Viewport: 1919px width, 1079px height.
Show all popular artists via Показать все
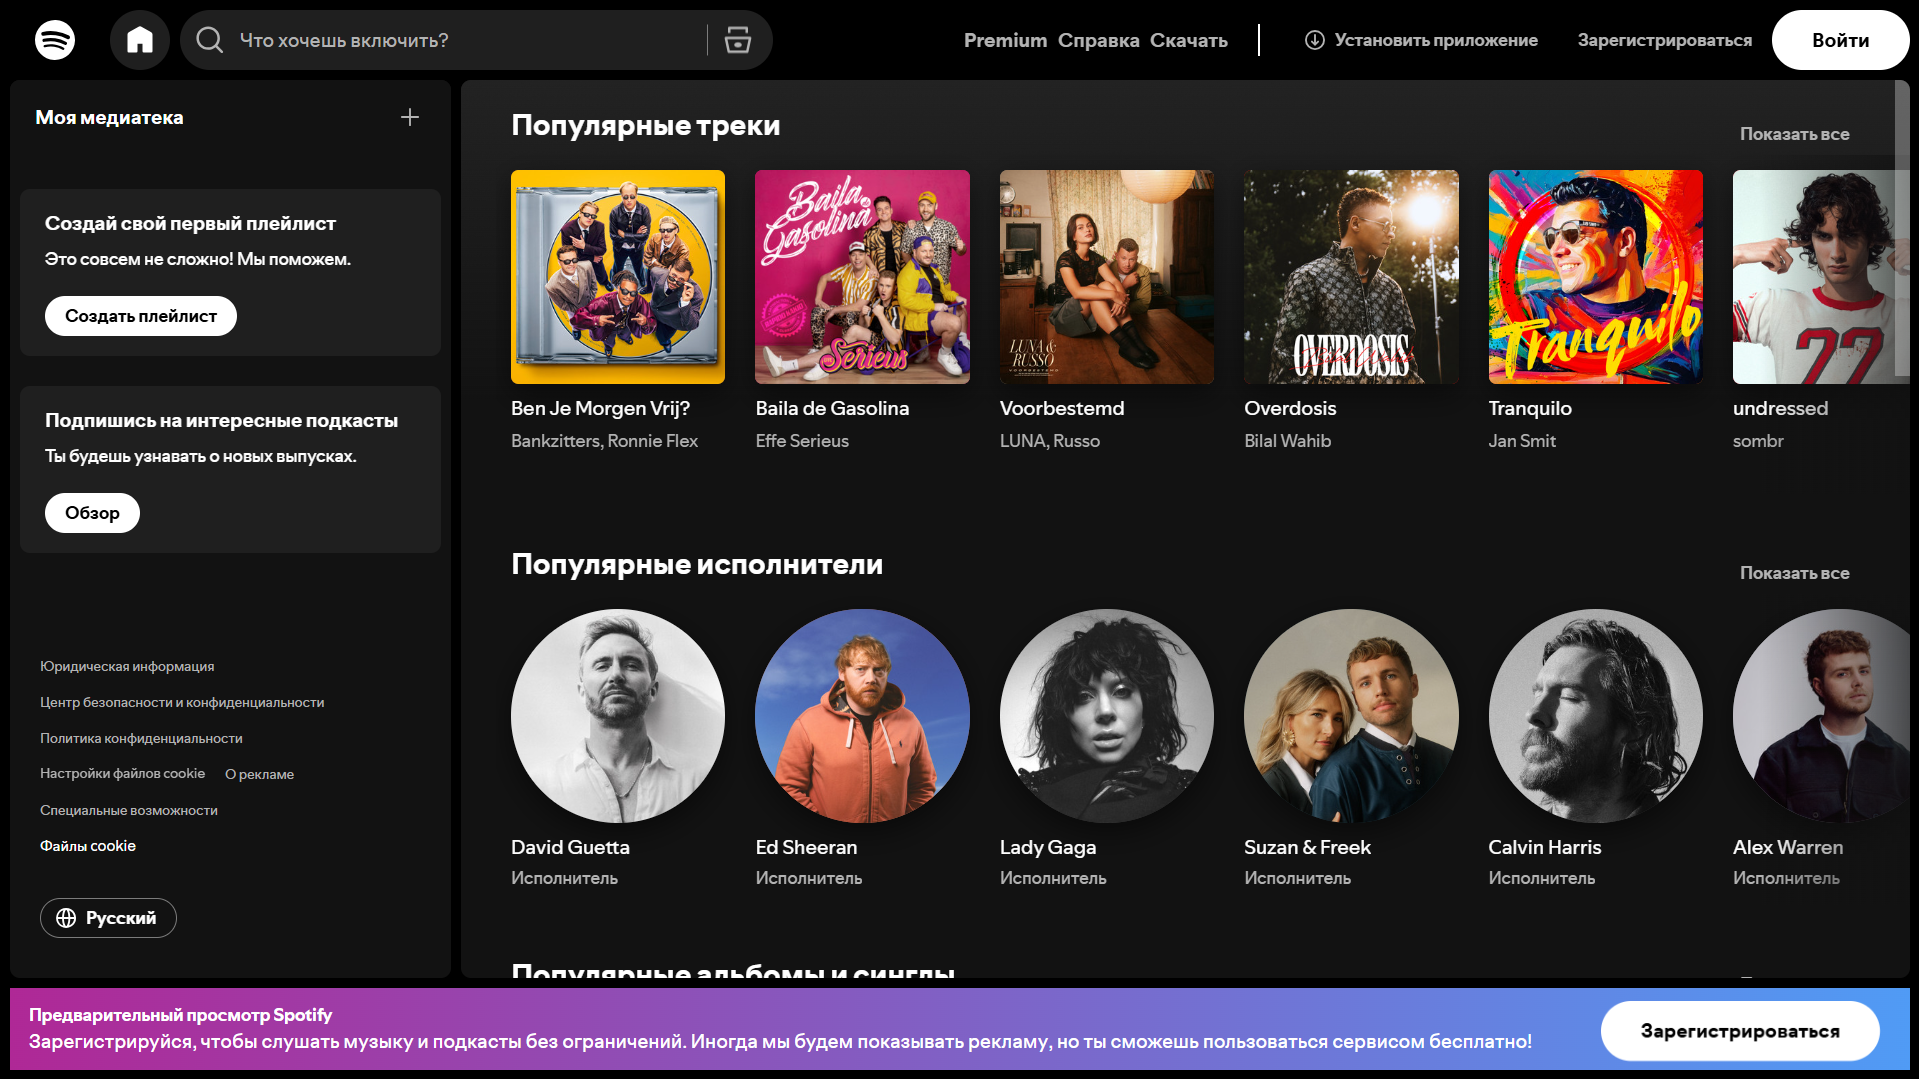click(1794, 573)
